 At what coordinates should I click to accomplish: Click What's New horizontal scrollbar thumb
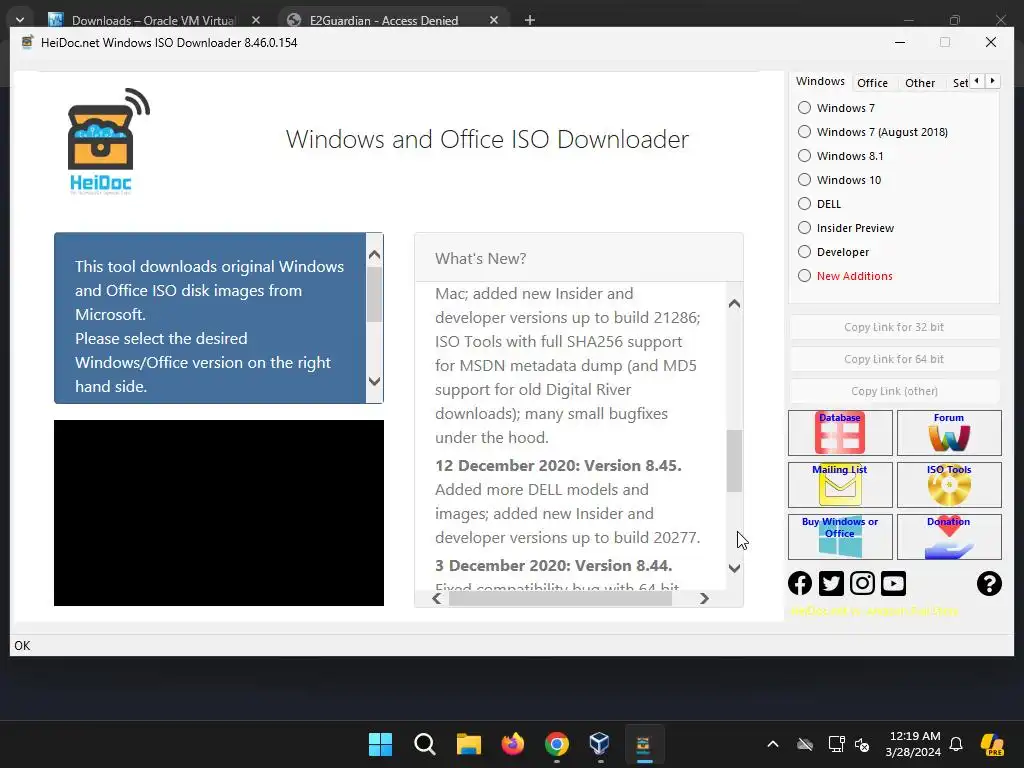click(x=560, y=598)
